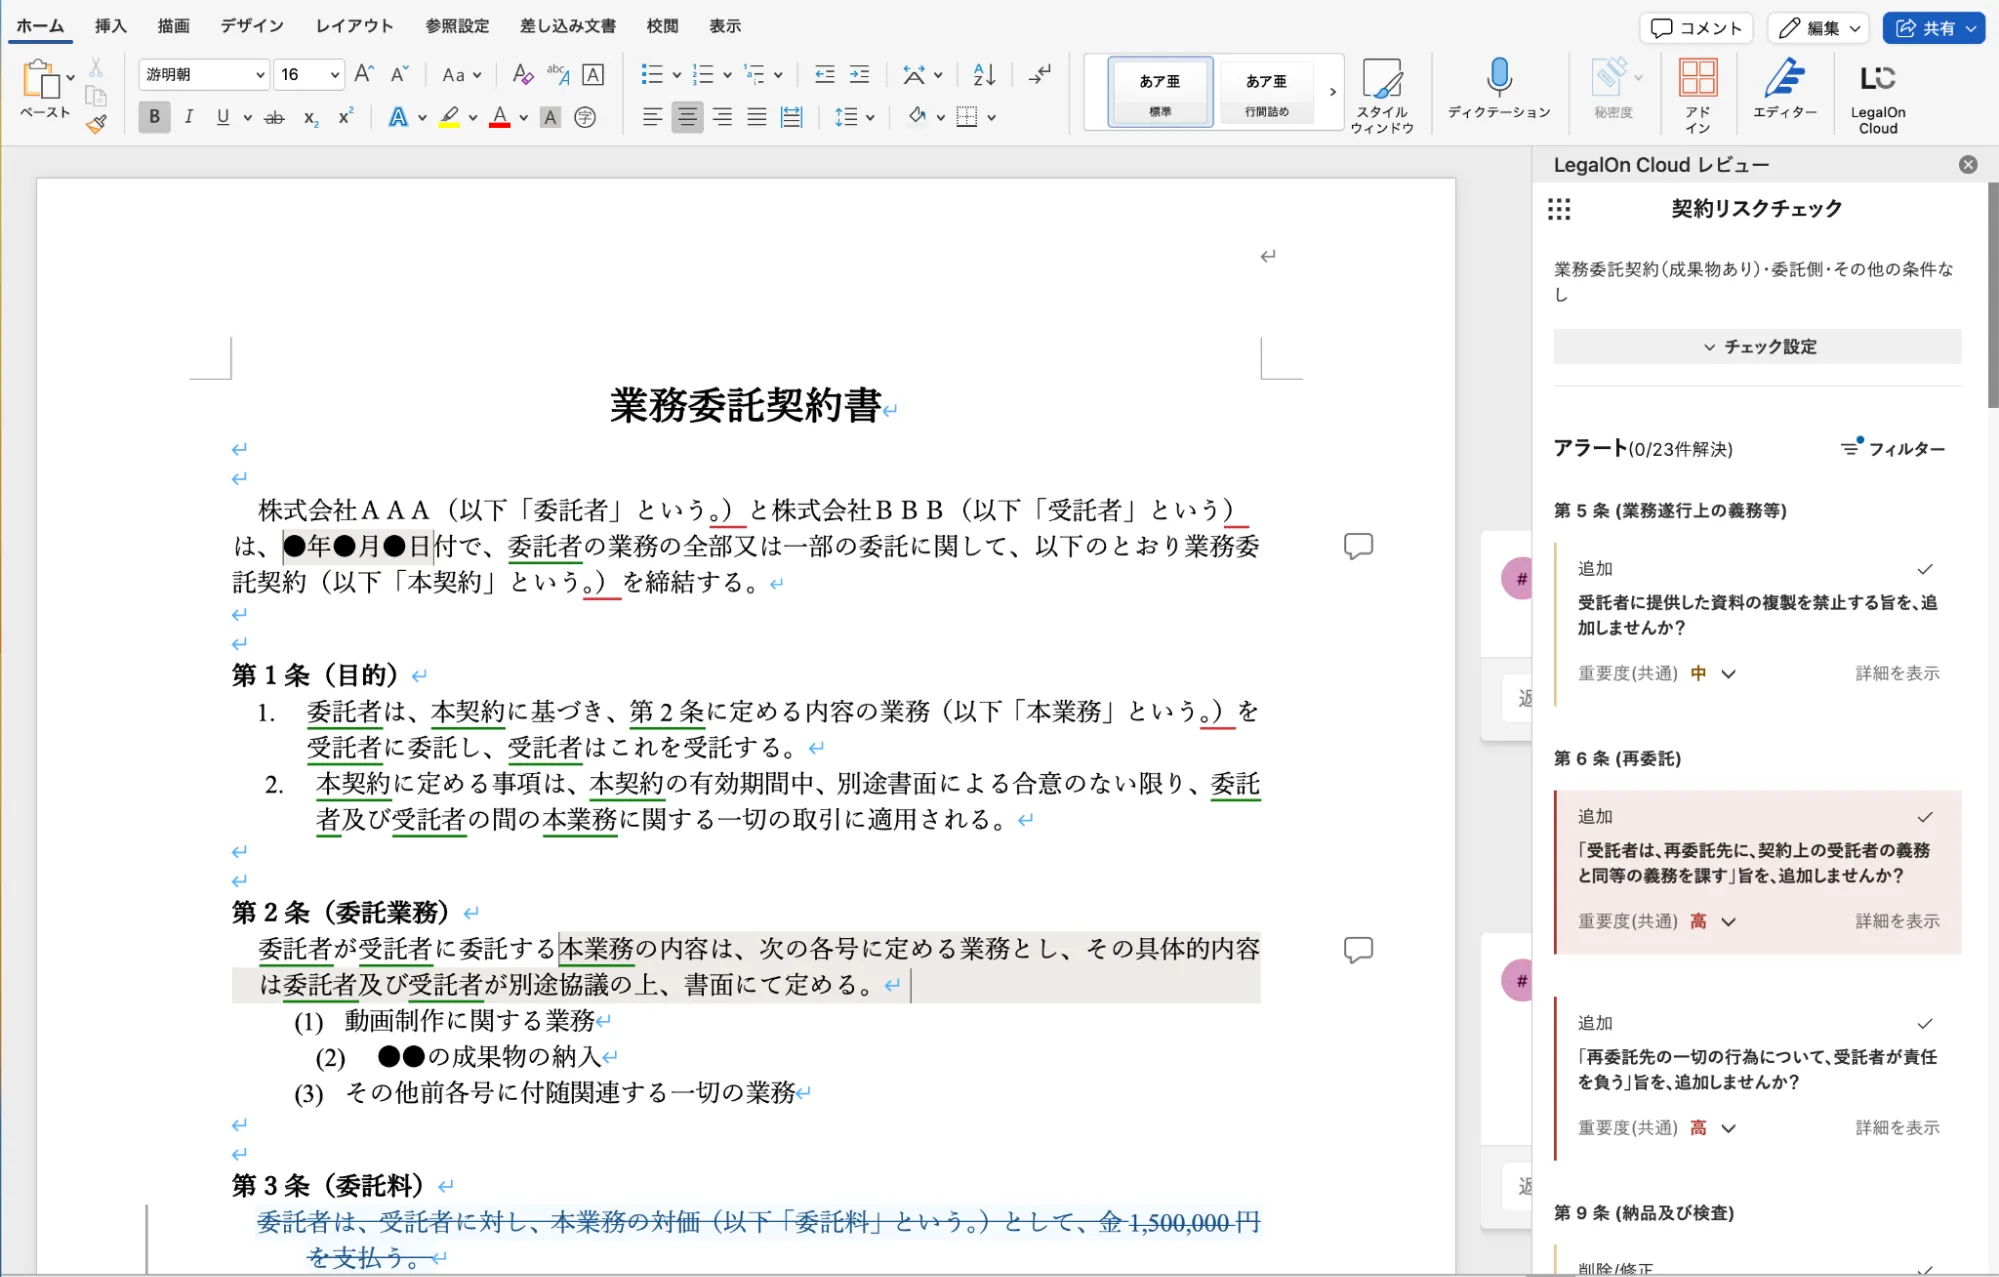1999x1277 pixels.
Task: Open the highlight color dropdown arrow
Action: pos(473,118)
